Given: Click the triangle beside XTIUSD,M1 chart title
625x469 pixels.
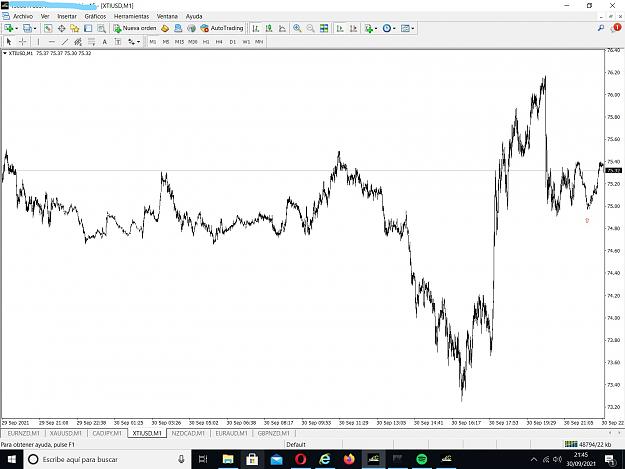Looking at the screenshot, I should coord(5,53).
